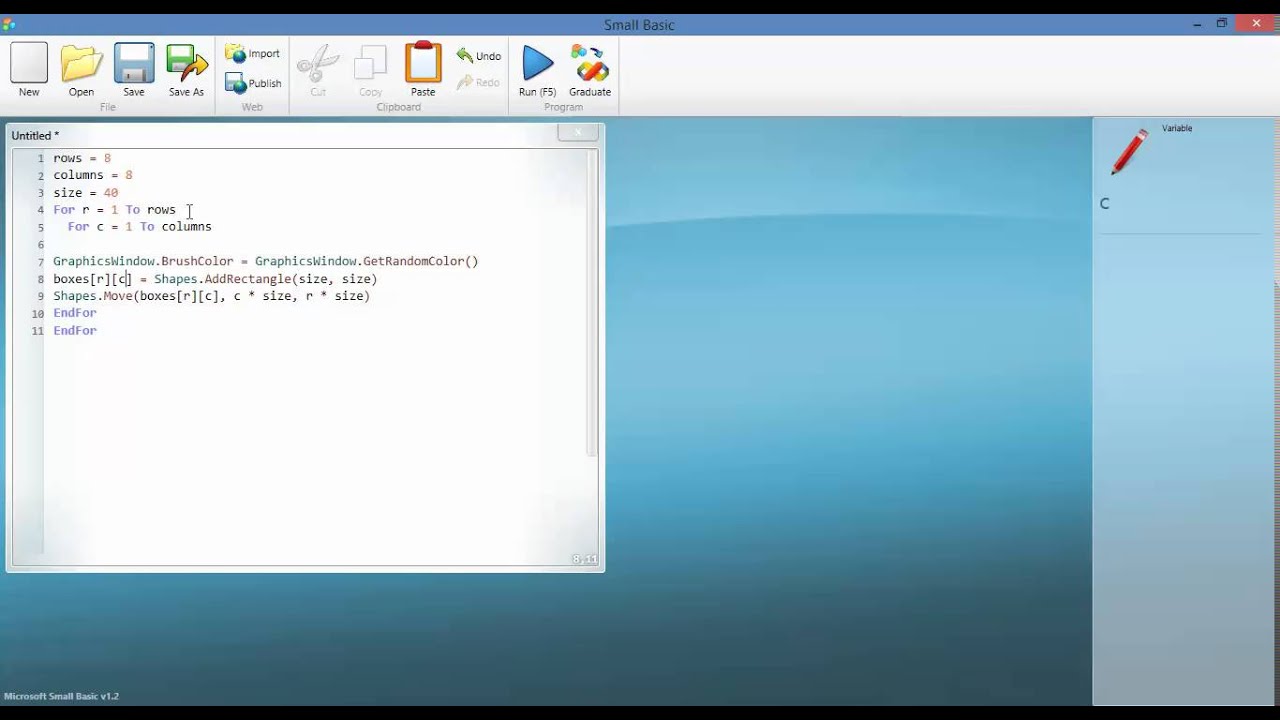Click 'Shapes.AddRectangle(size, size)' in line 8
The height and width of the screenshot is (720, 1280).
[x=266, y=279]
